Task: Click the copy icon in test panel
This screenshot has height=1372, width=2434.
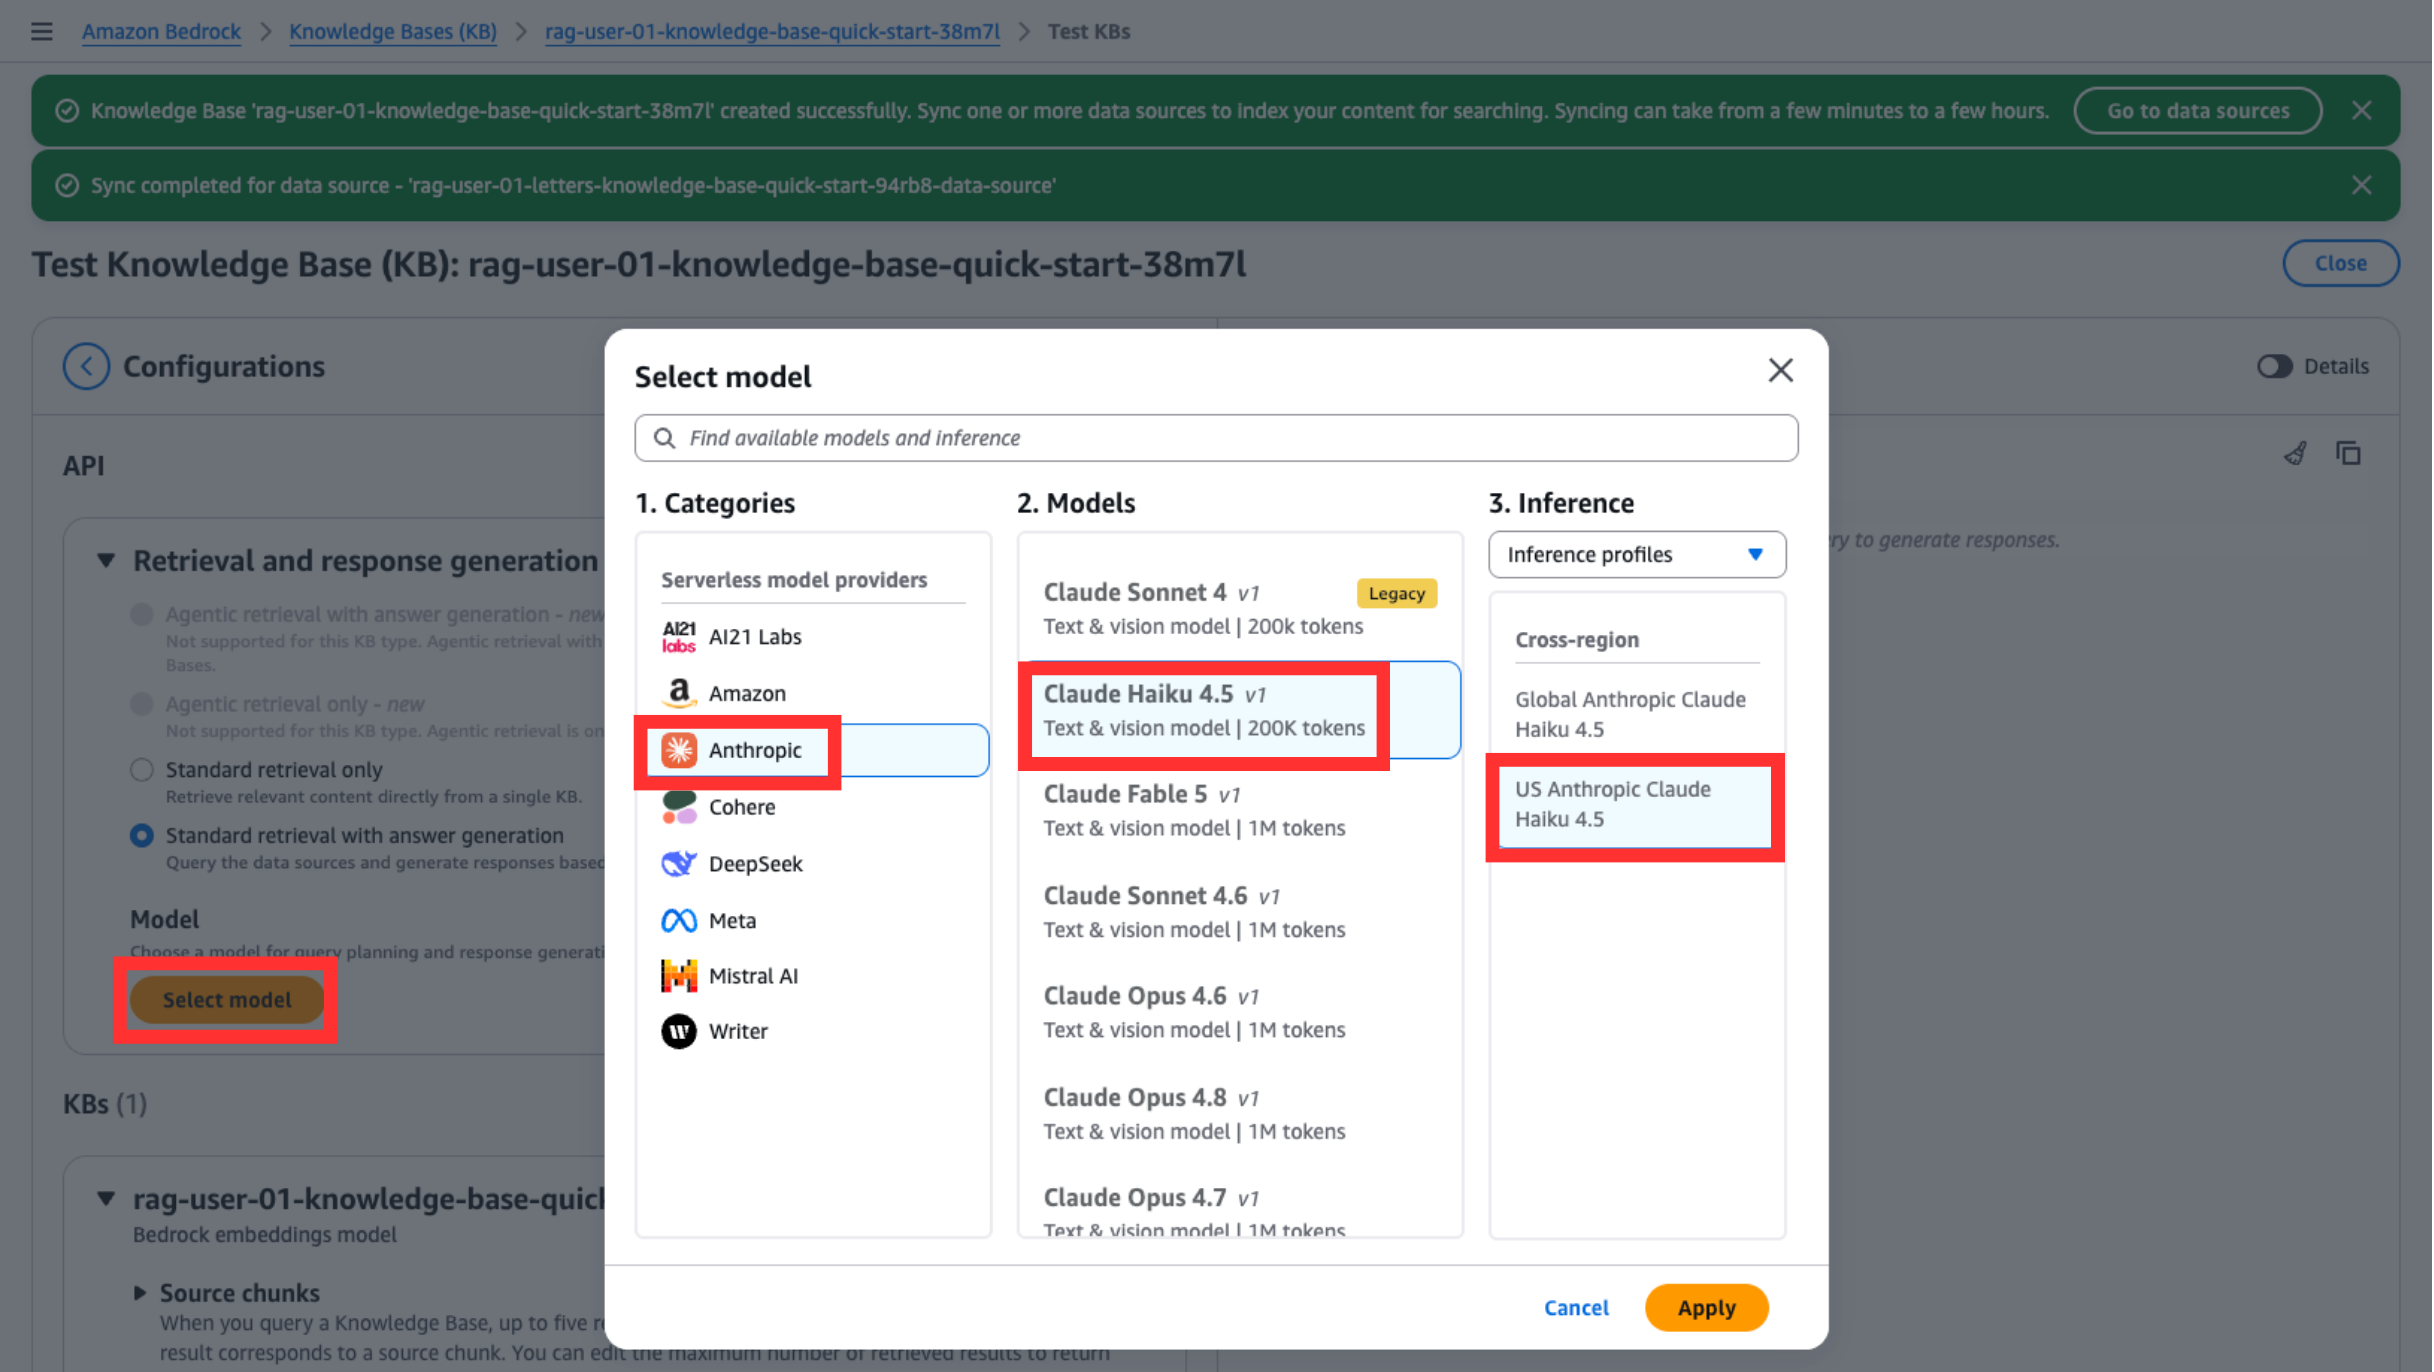Action: (2348, 454)
